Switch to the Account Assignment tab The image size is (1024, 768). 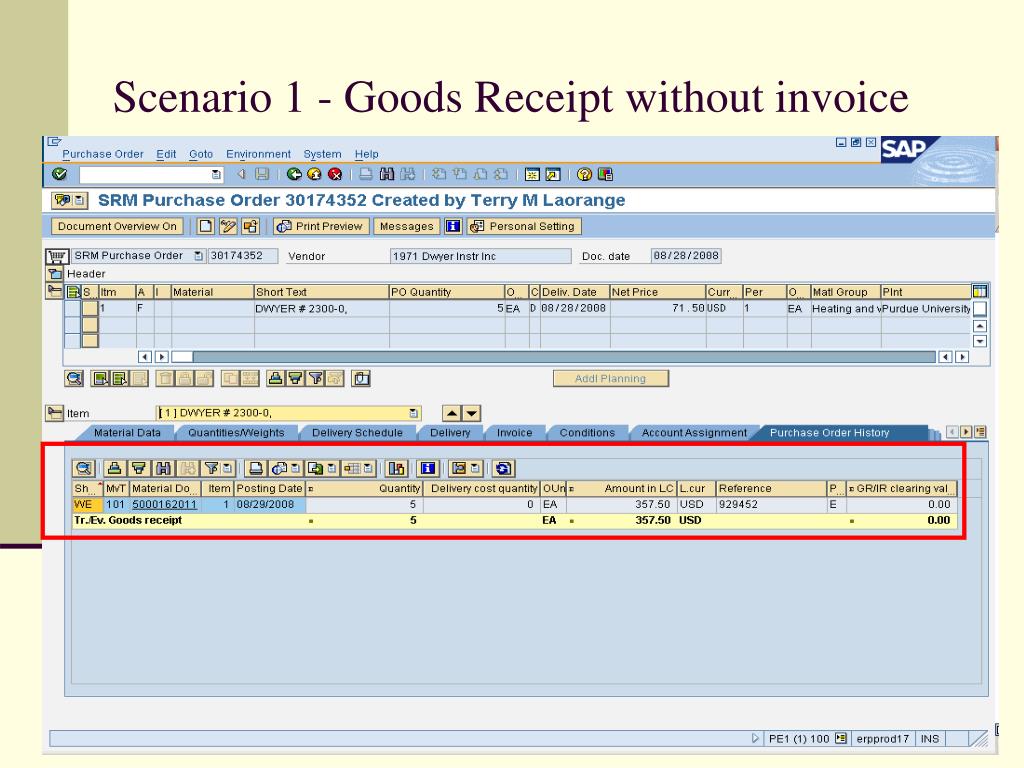click(x=694, y=432)
